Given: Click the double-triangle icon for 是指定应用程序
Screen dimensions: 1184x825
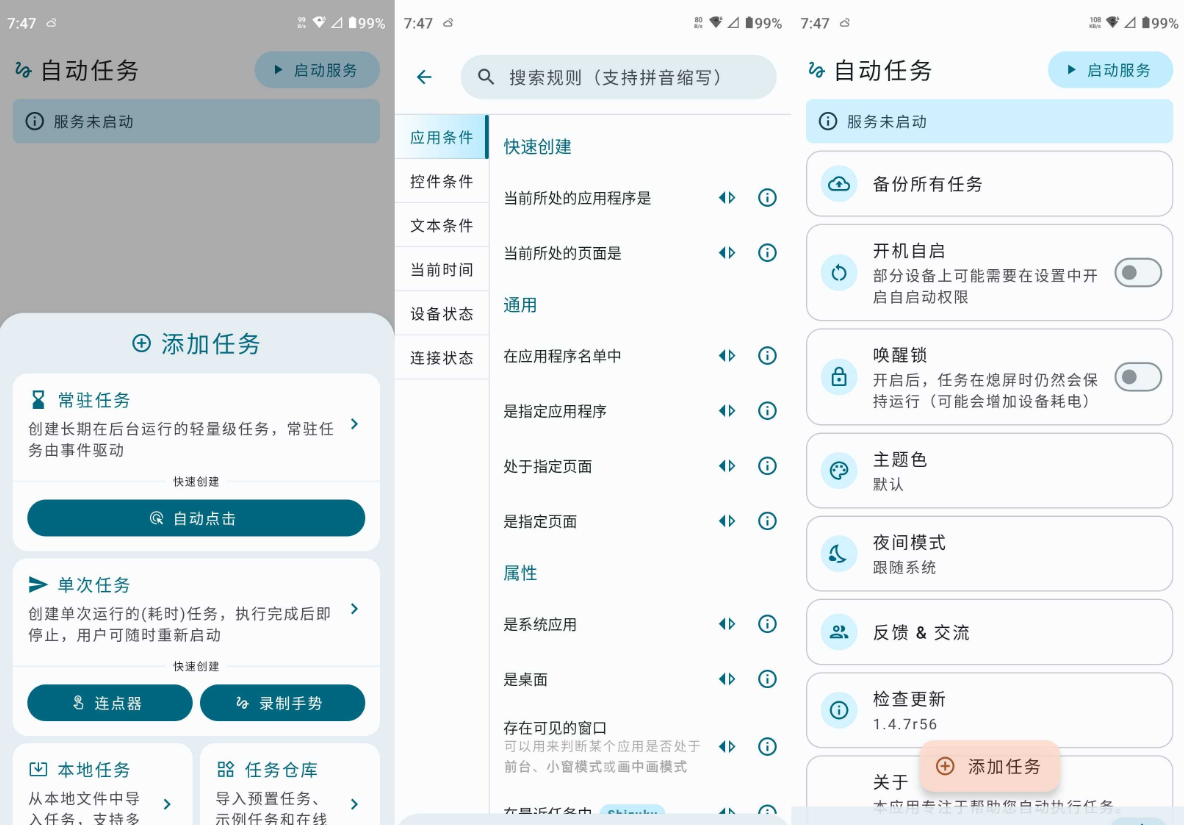Looking at the screenshot, I should pos(727,411).
